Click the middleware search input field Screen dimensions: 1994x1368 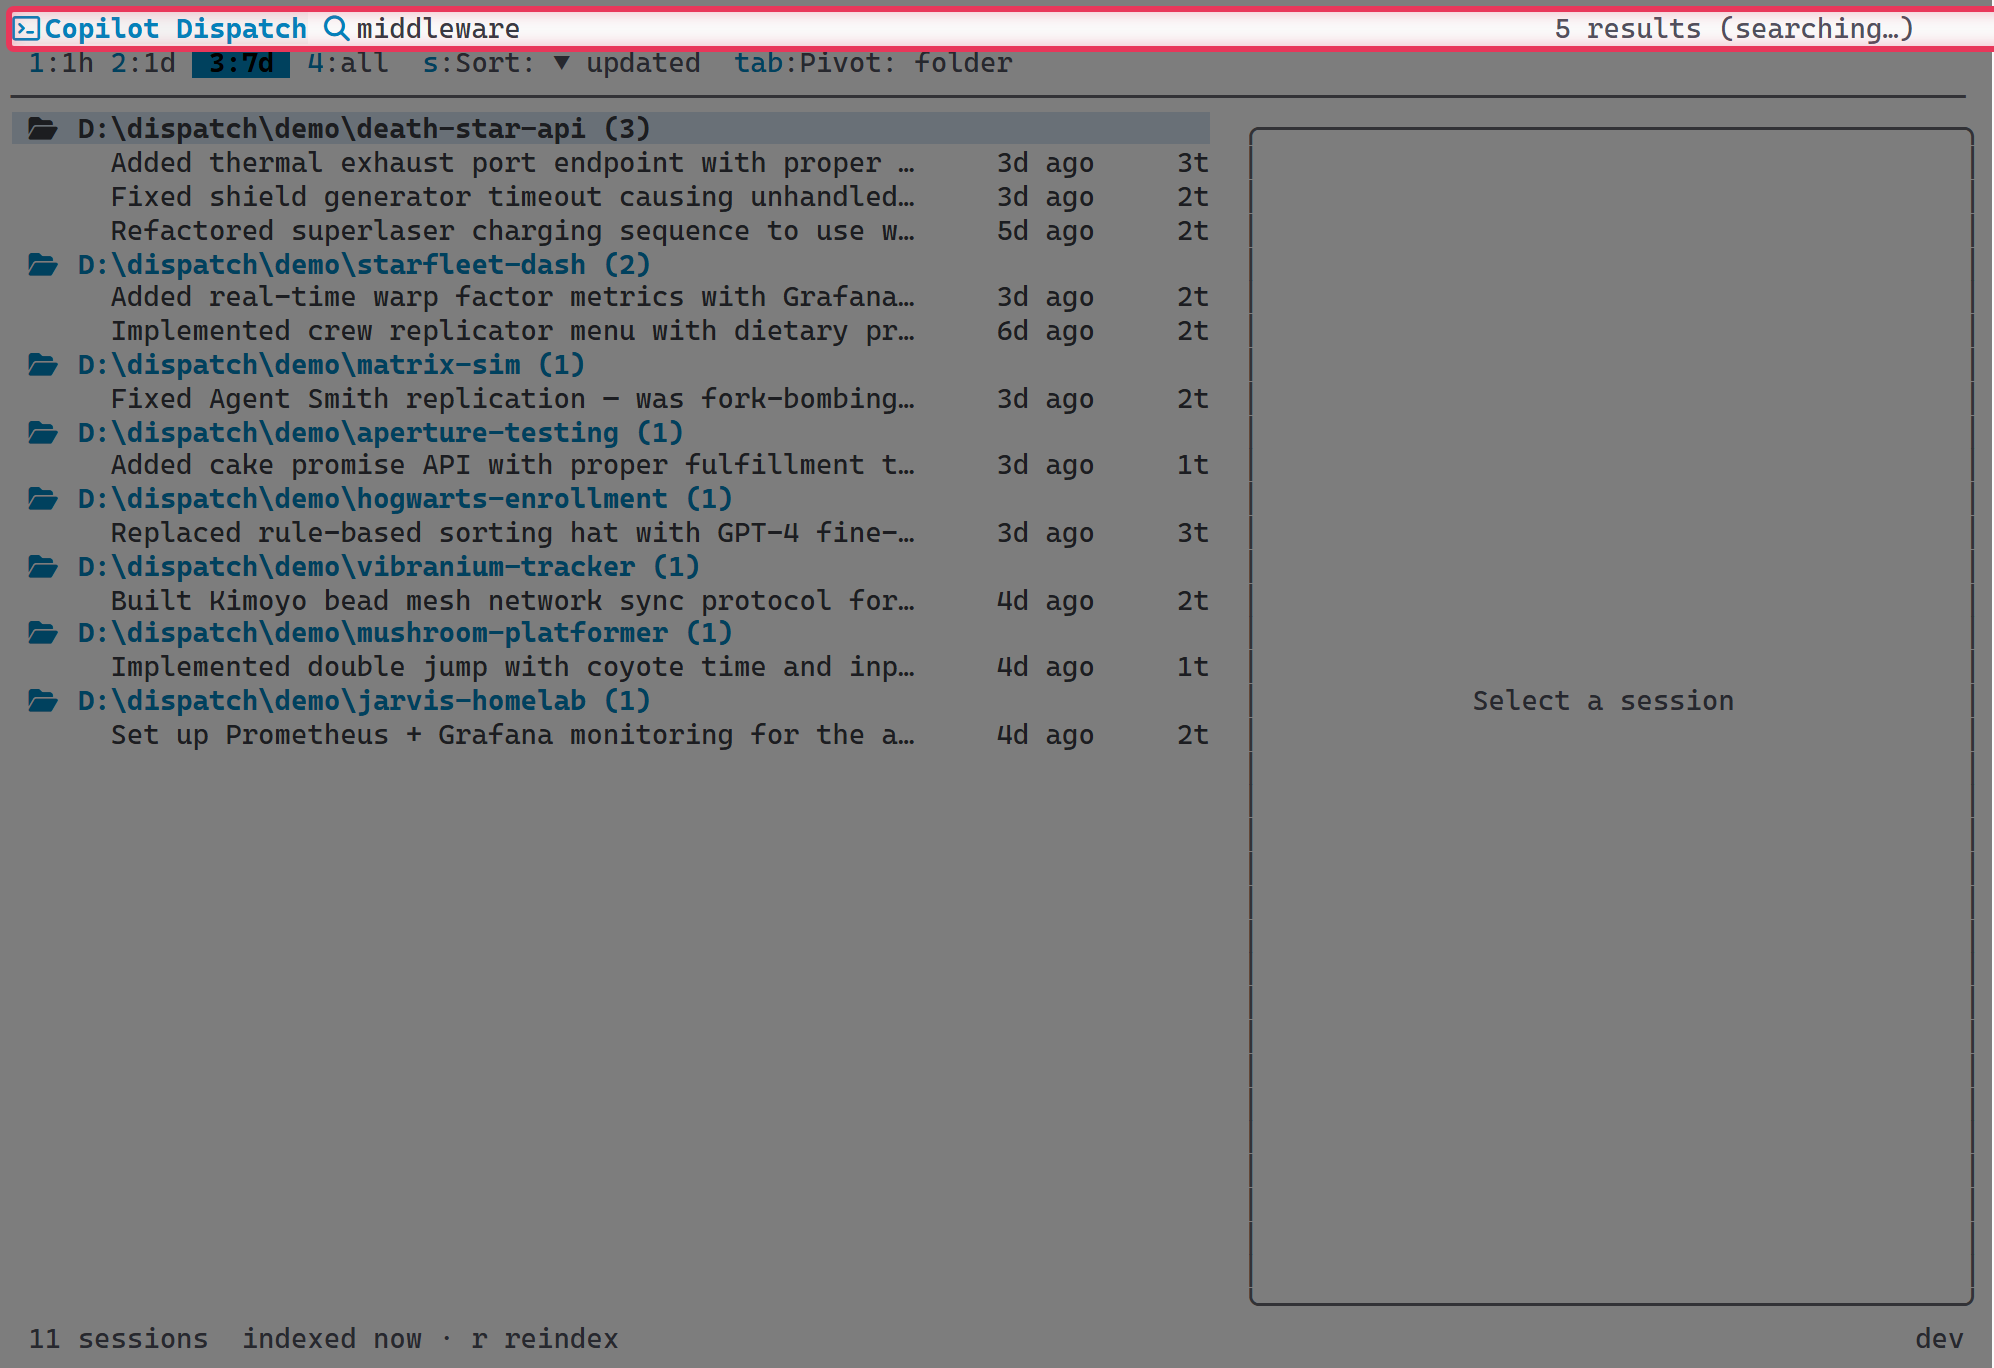coord(438,28)
